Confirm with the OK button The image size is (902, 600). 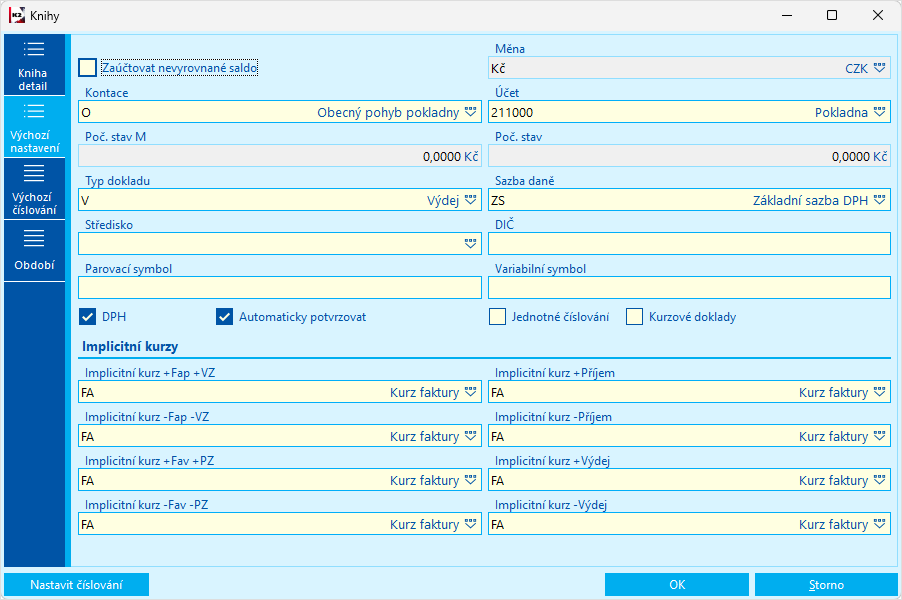(677, 585)
